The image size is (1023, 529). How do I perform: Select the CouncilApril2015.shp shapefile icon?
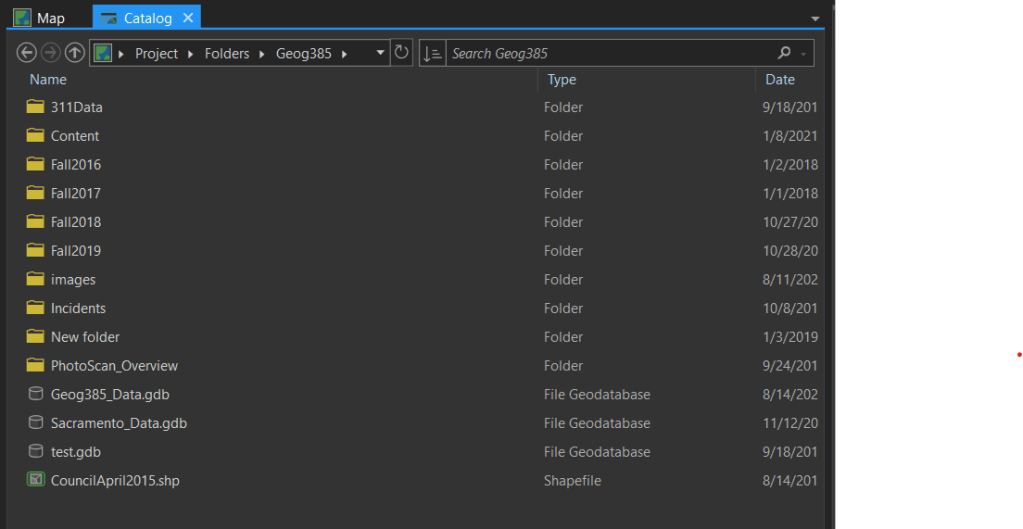coord(35,480)
